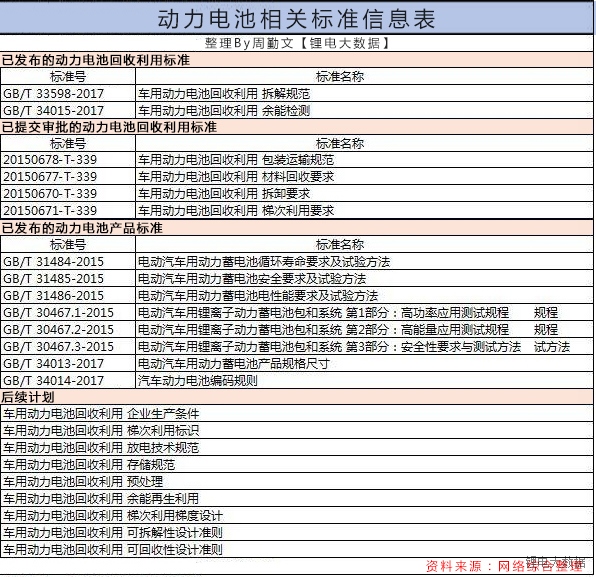Select cell GB/T 31486-2015
The width and height of the screenshot is (596, 577).
(x=68, y=295)
